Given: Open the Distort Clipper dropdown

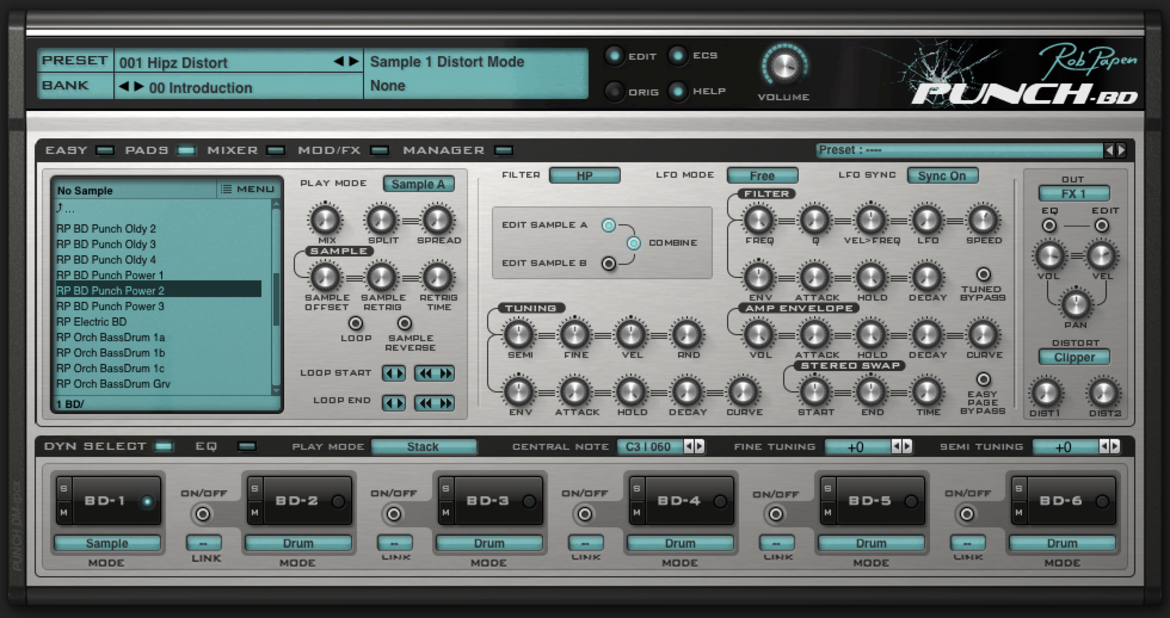Looking at the screenshot, I should 1074,357.
